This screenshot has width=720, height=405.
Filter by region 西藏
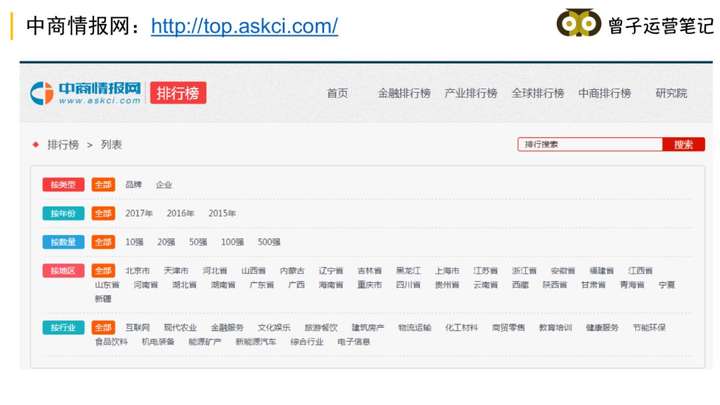coord(520,285)
